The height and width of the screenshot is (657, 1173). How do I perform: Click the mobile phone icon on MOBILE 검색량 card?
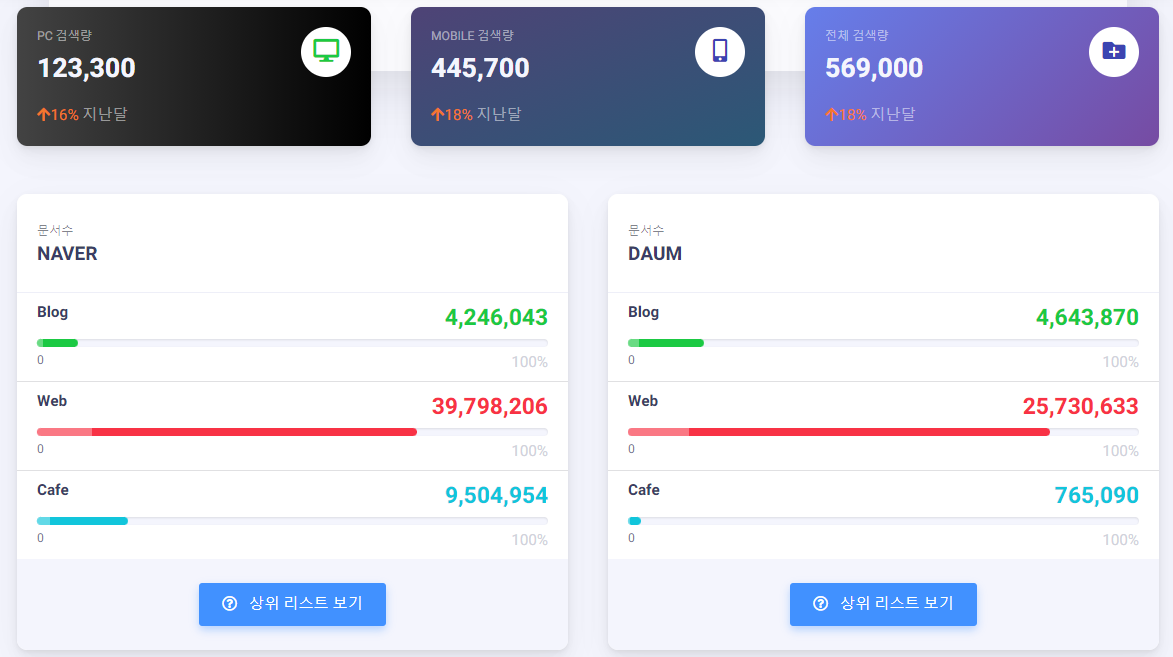(x=719, y=51)
